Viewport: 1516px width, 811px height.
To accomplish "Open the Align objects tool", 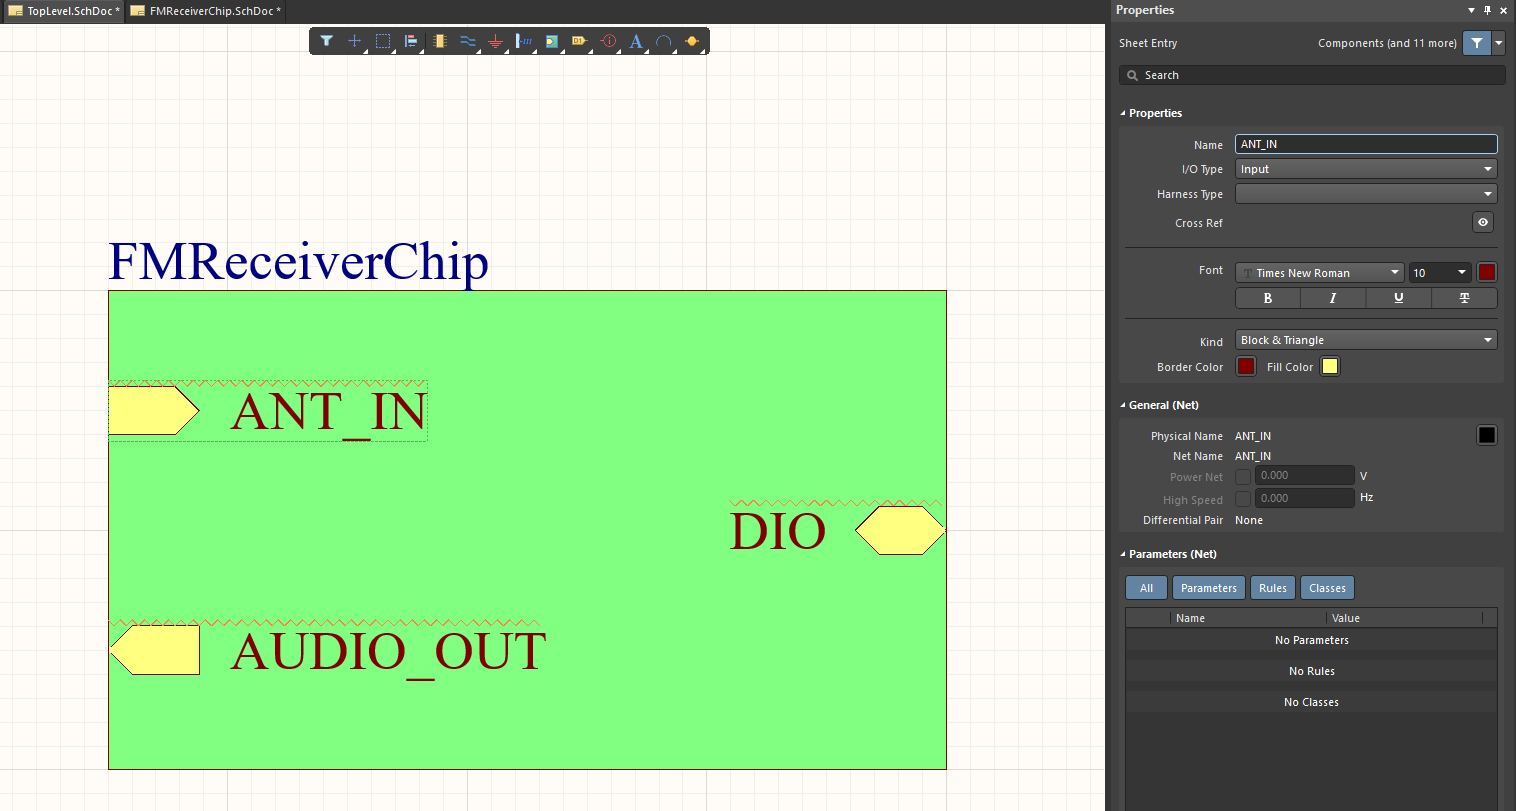I will 411,41.
